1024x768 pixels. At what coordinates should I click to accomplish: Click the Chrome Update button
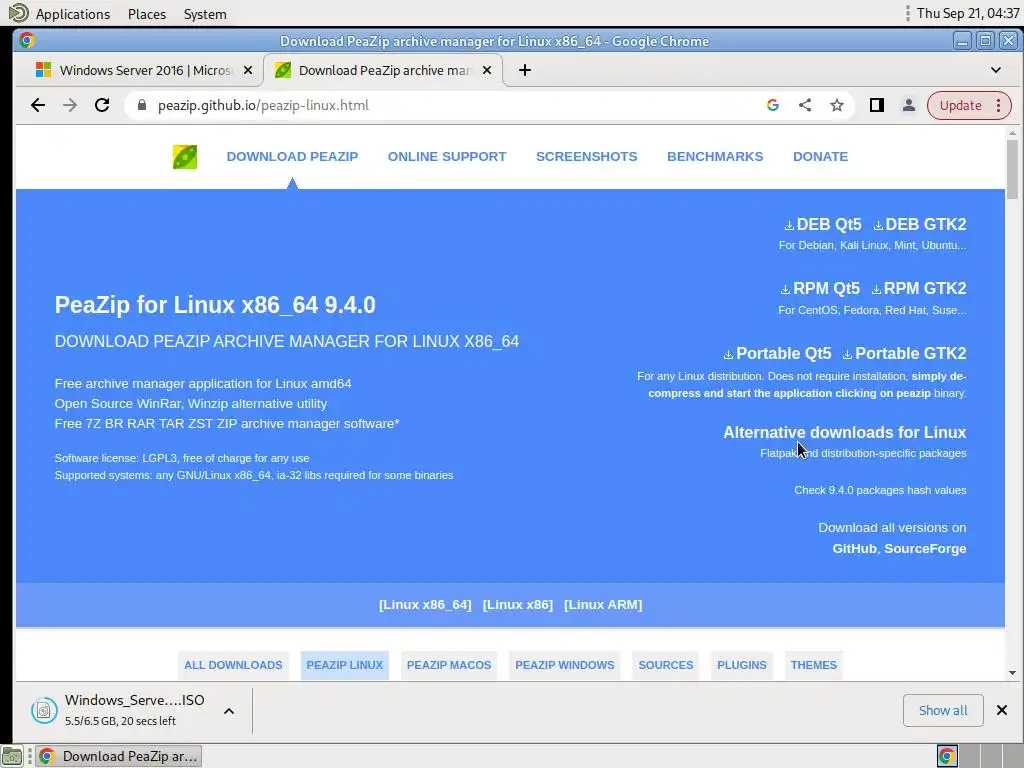(x=960, y=105)
